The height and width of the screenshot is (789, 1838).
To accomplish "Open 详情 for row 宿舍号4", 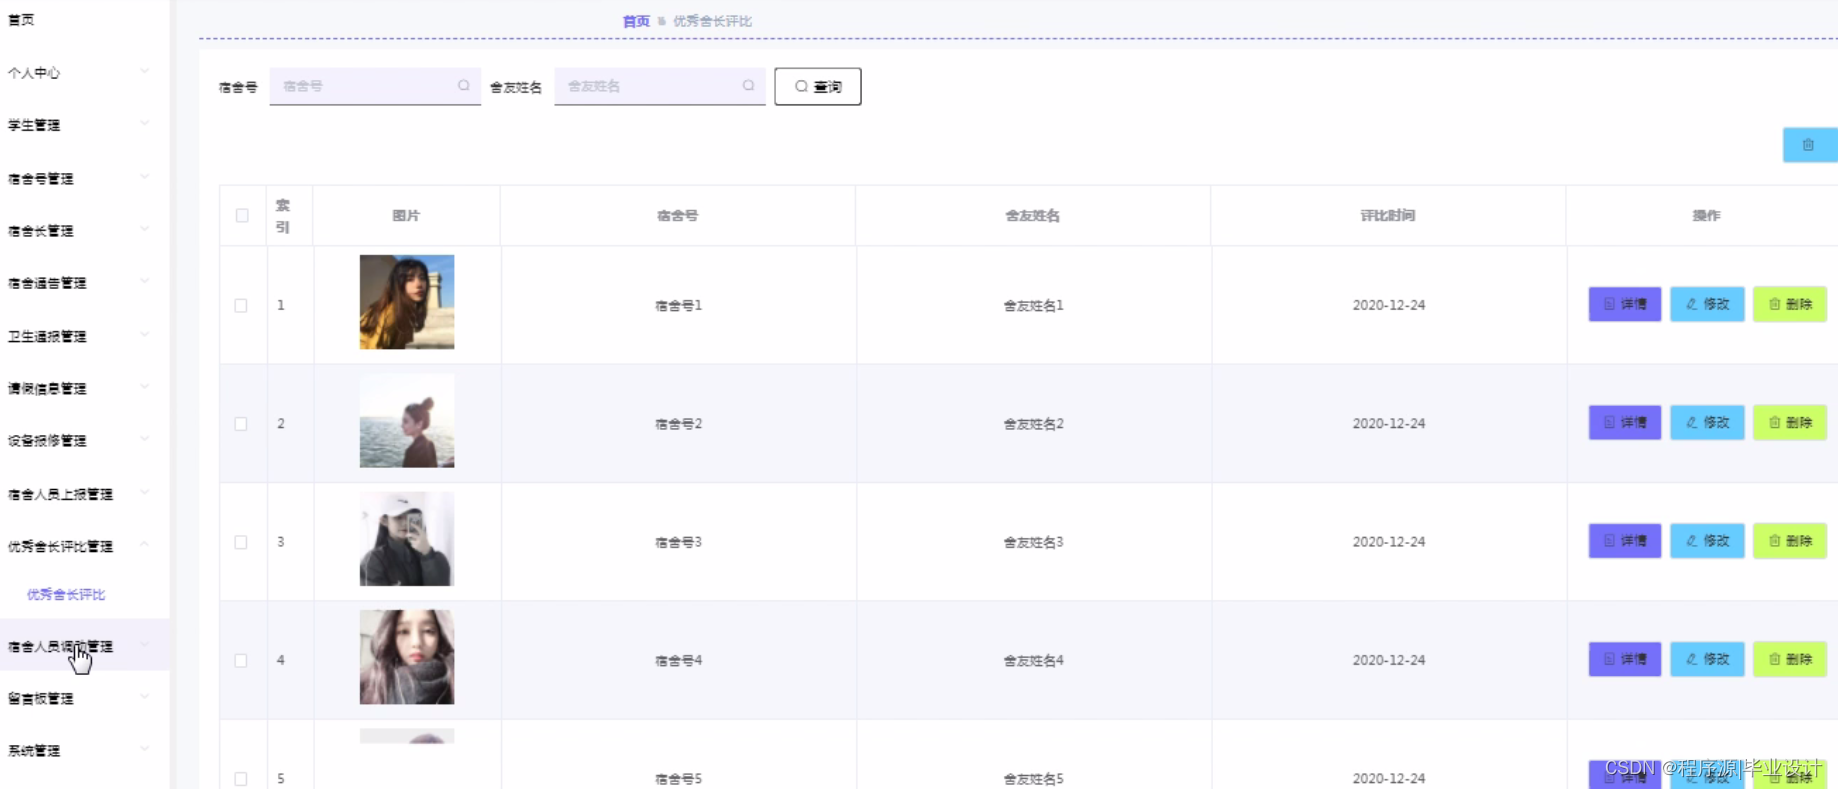I will pyautogui.click(x=1625, y=659).
